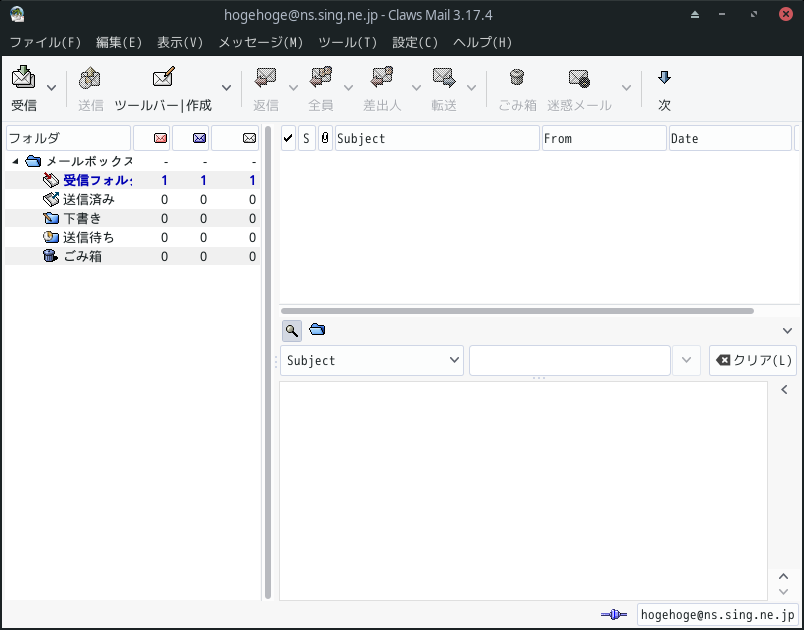Image resolution: width=804 pixels, height=630 pixels.
Task: Click the クリア(L) clear button
Action: pyautogui.click(x=753, y=360)
